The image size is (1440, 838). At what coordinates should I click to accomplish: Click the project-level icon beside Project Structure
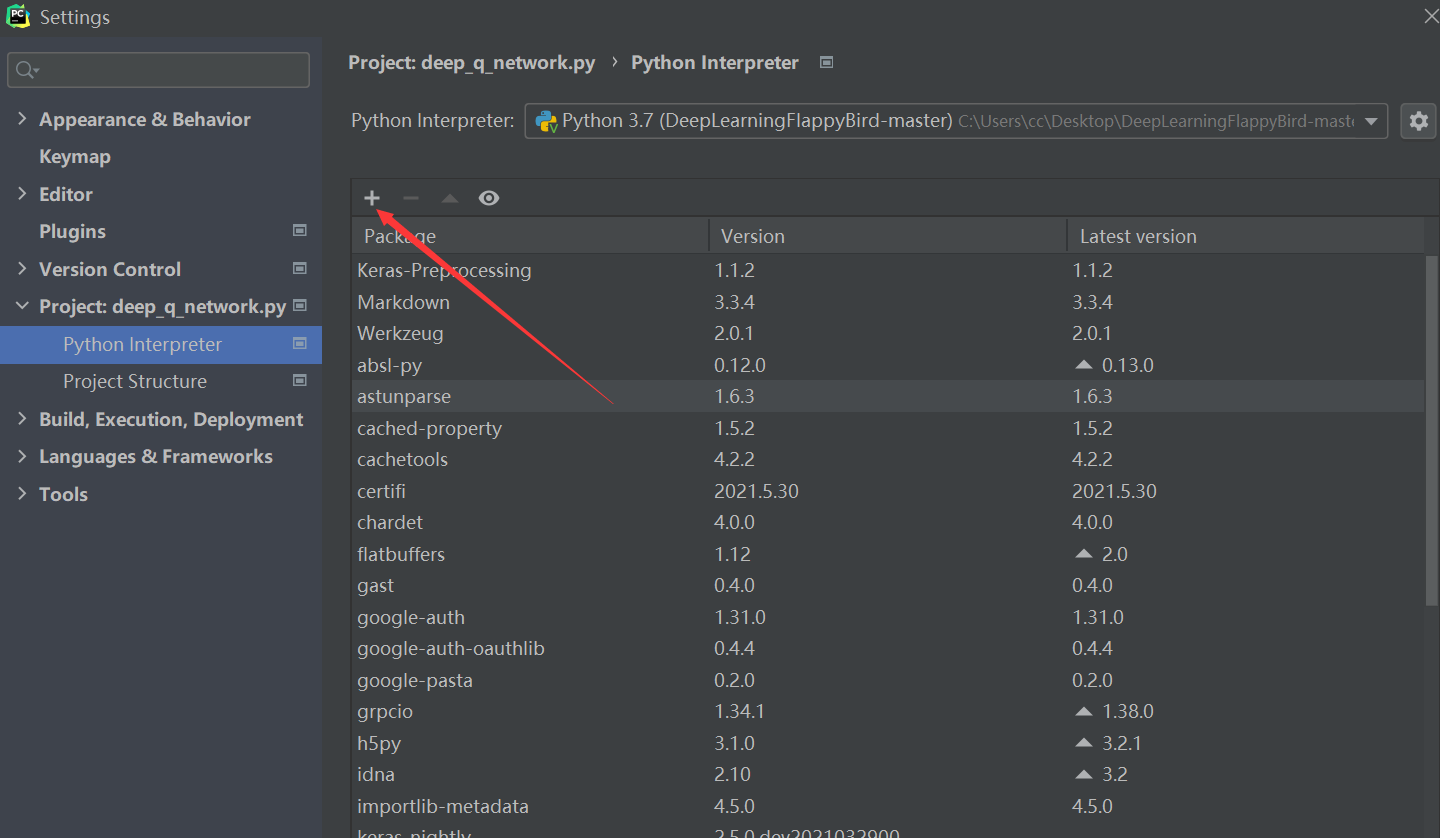coord(299,380)
